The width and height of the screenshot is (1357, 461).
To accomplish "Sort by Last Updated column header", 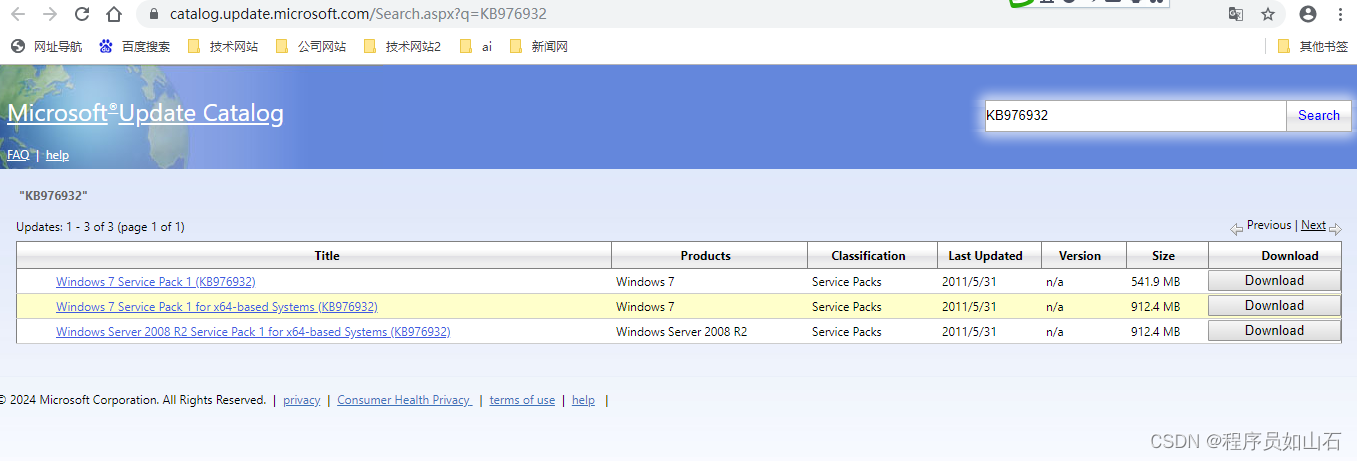I will (x=986, y=256).
